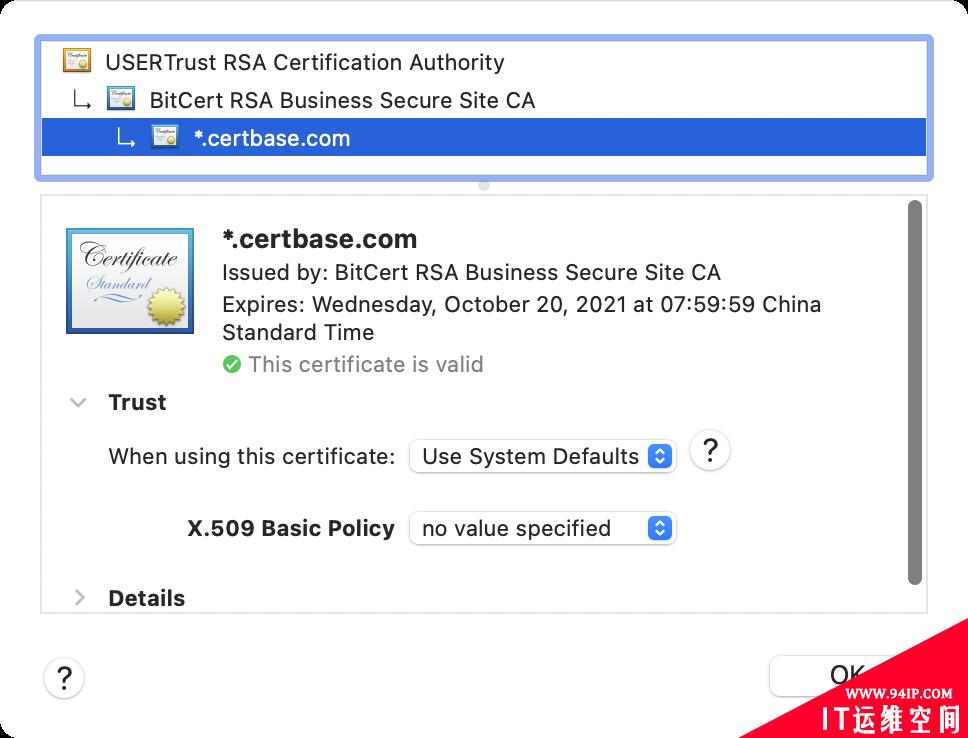Open the Use System Defaults dropdown
968x738 pixels.
(543, 456)
